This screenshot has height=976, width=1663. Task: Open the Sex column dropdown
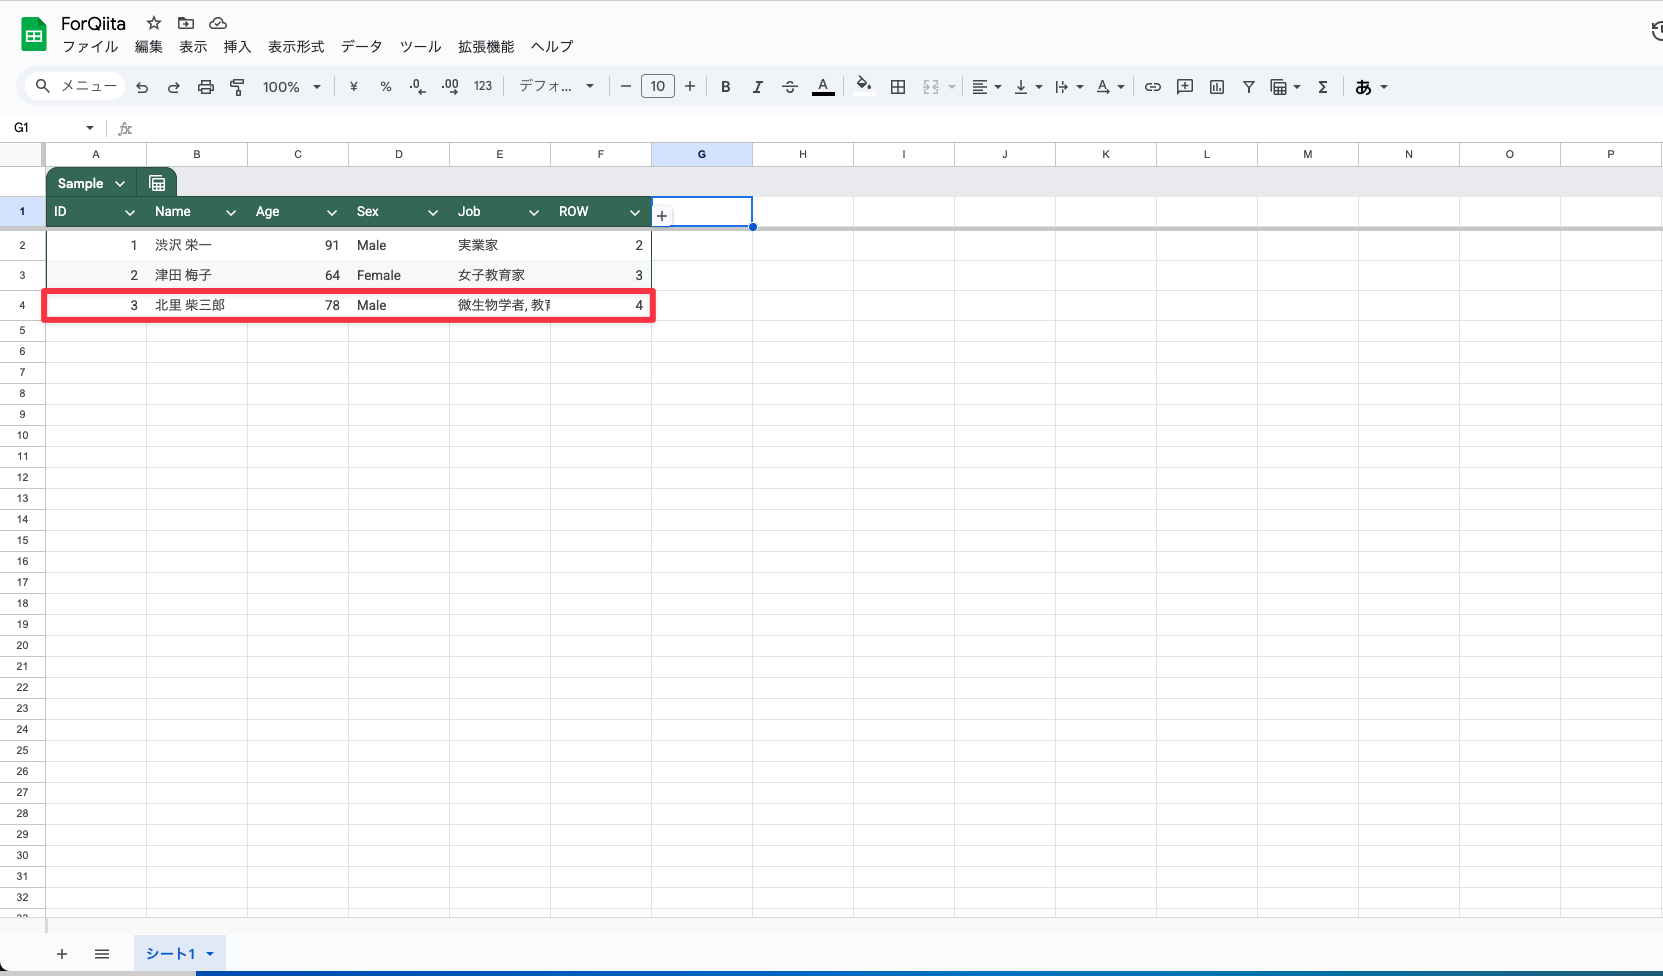433,212
